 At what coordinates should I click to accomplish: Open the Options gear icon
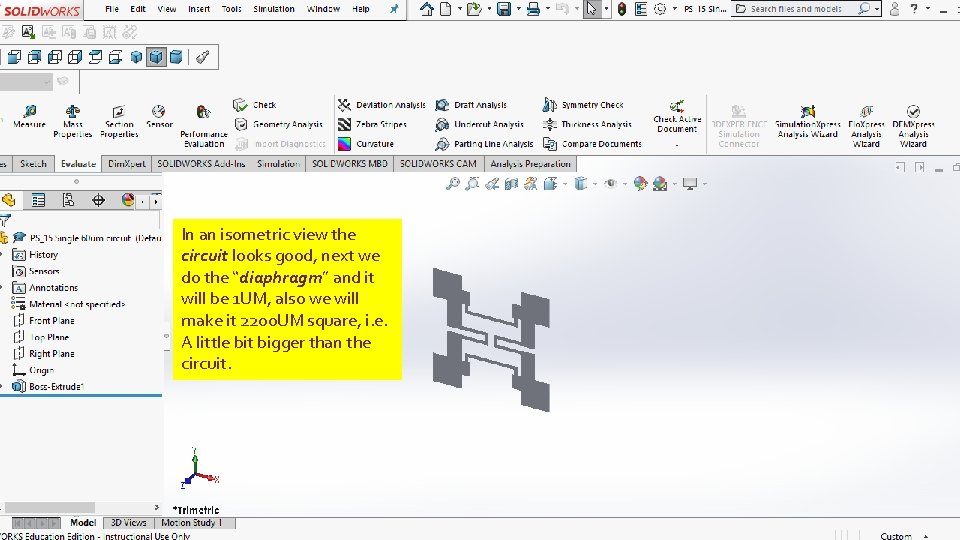tap(659, 9)
